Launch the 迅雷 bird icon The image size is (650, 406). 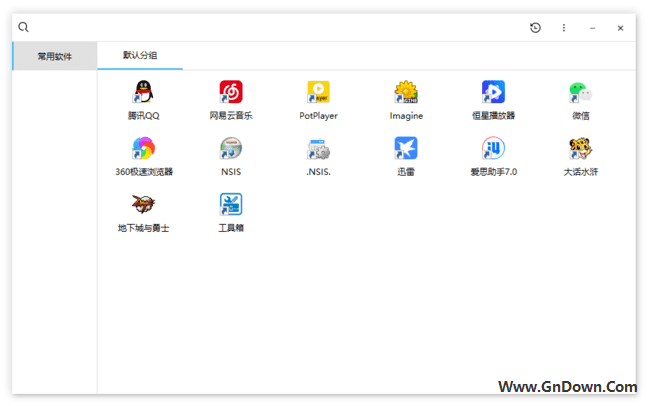[406, 148]
